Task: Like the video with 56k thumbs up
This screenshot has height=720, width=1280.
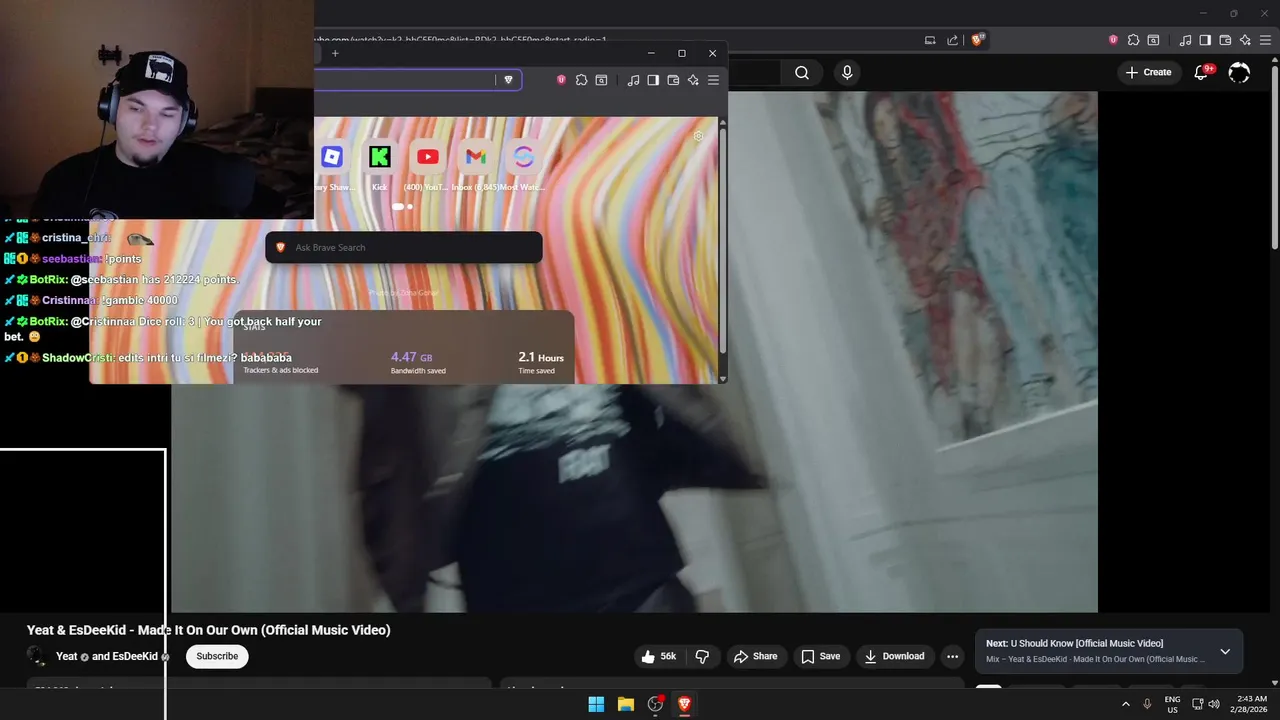Action: pos(660,656)
